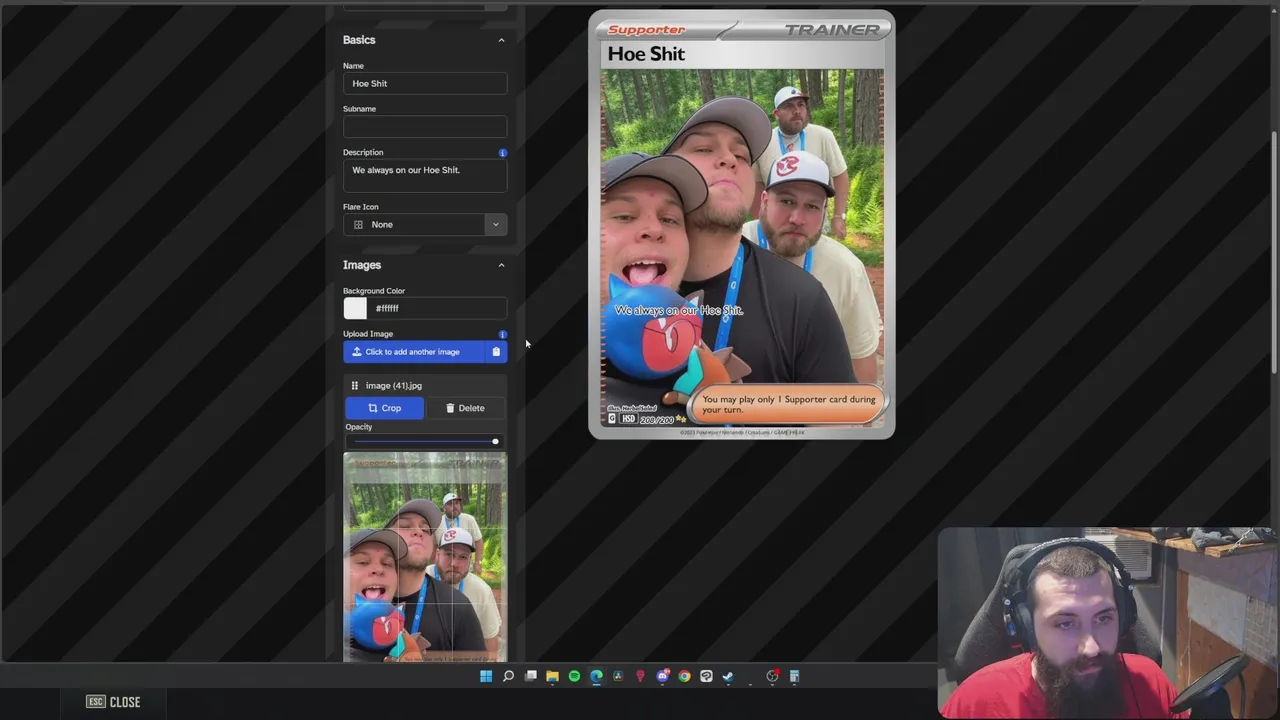Collapse the Basics section chevron

(x=501, y=40)
